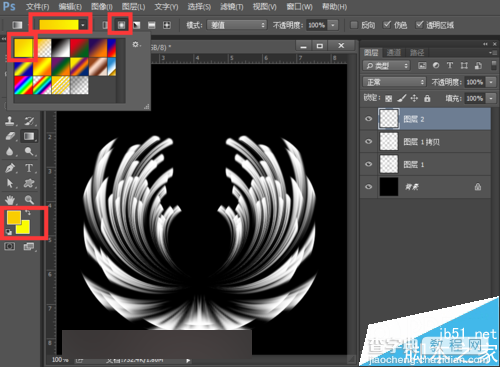Pick the foreground-to-background gradient preset
500x367 pixels.
[x=23, y=48]
